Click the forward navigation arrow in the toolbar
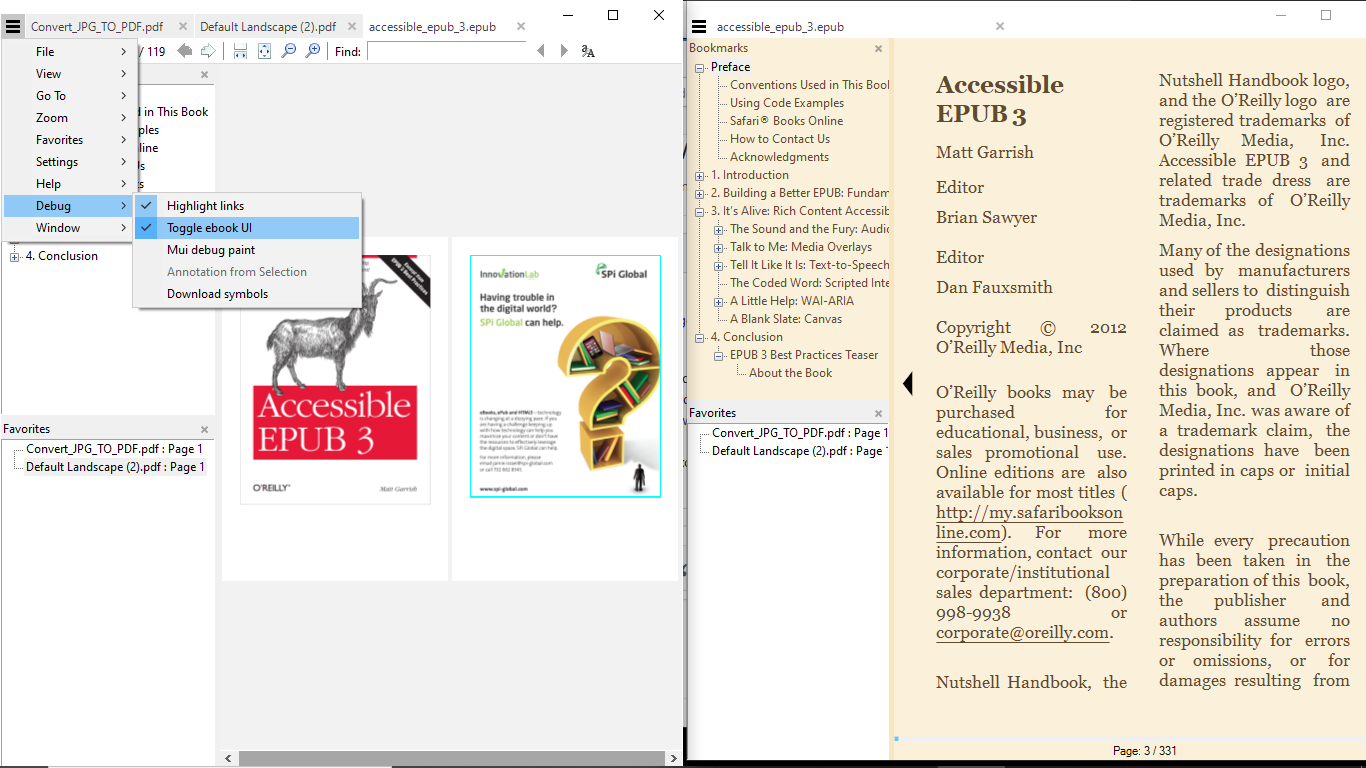The height and width of the screenshot is (768, 1366). pyautogui.click(x=207, y=51)
